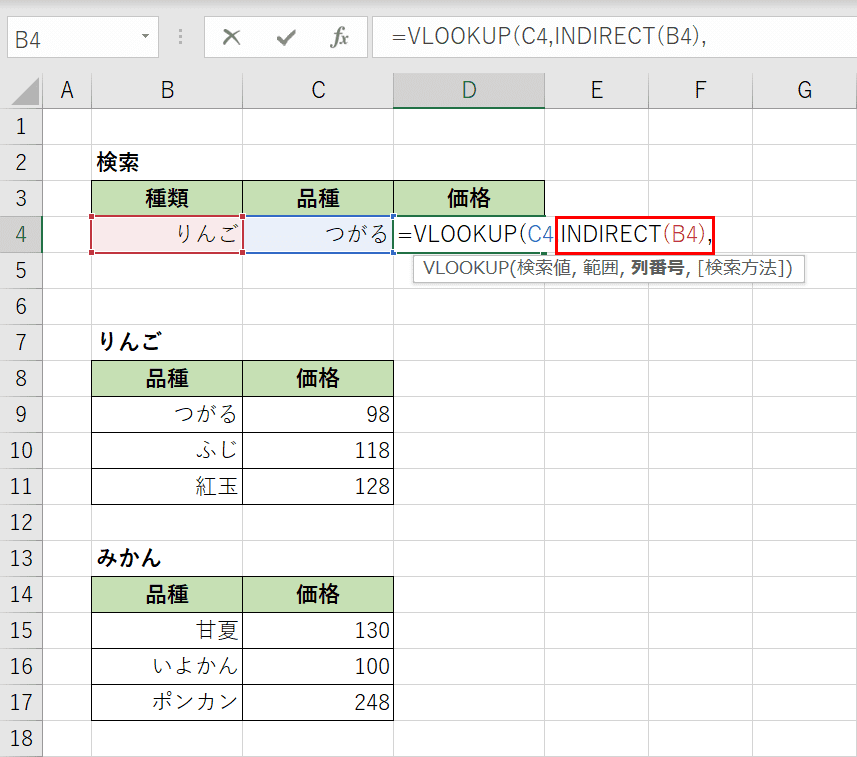Select row 18 header
Screen dimensions: 857x757
pyautogui.click(x=21, y=738)
